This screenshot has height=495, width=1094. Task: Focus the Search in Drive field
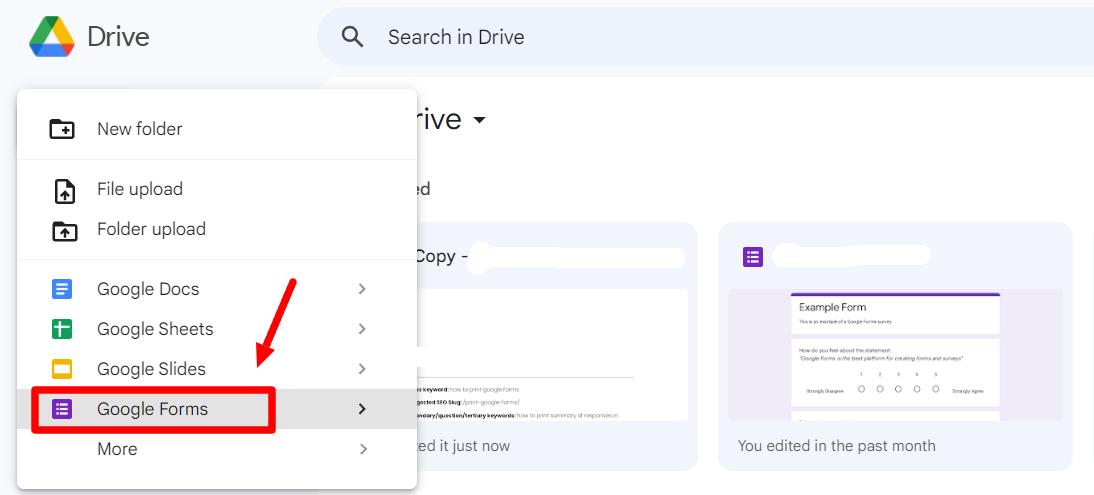[705, 37]
